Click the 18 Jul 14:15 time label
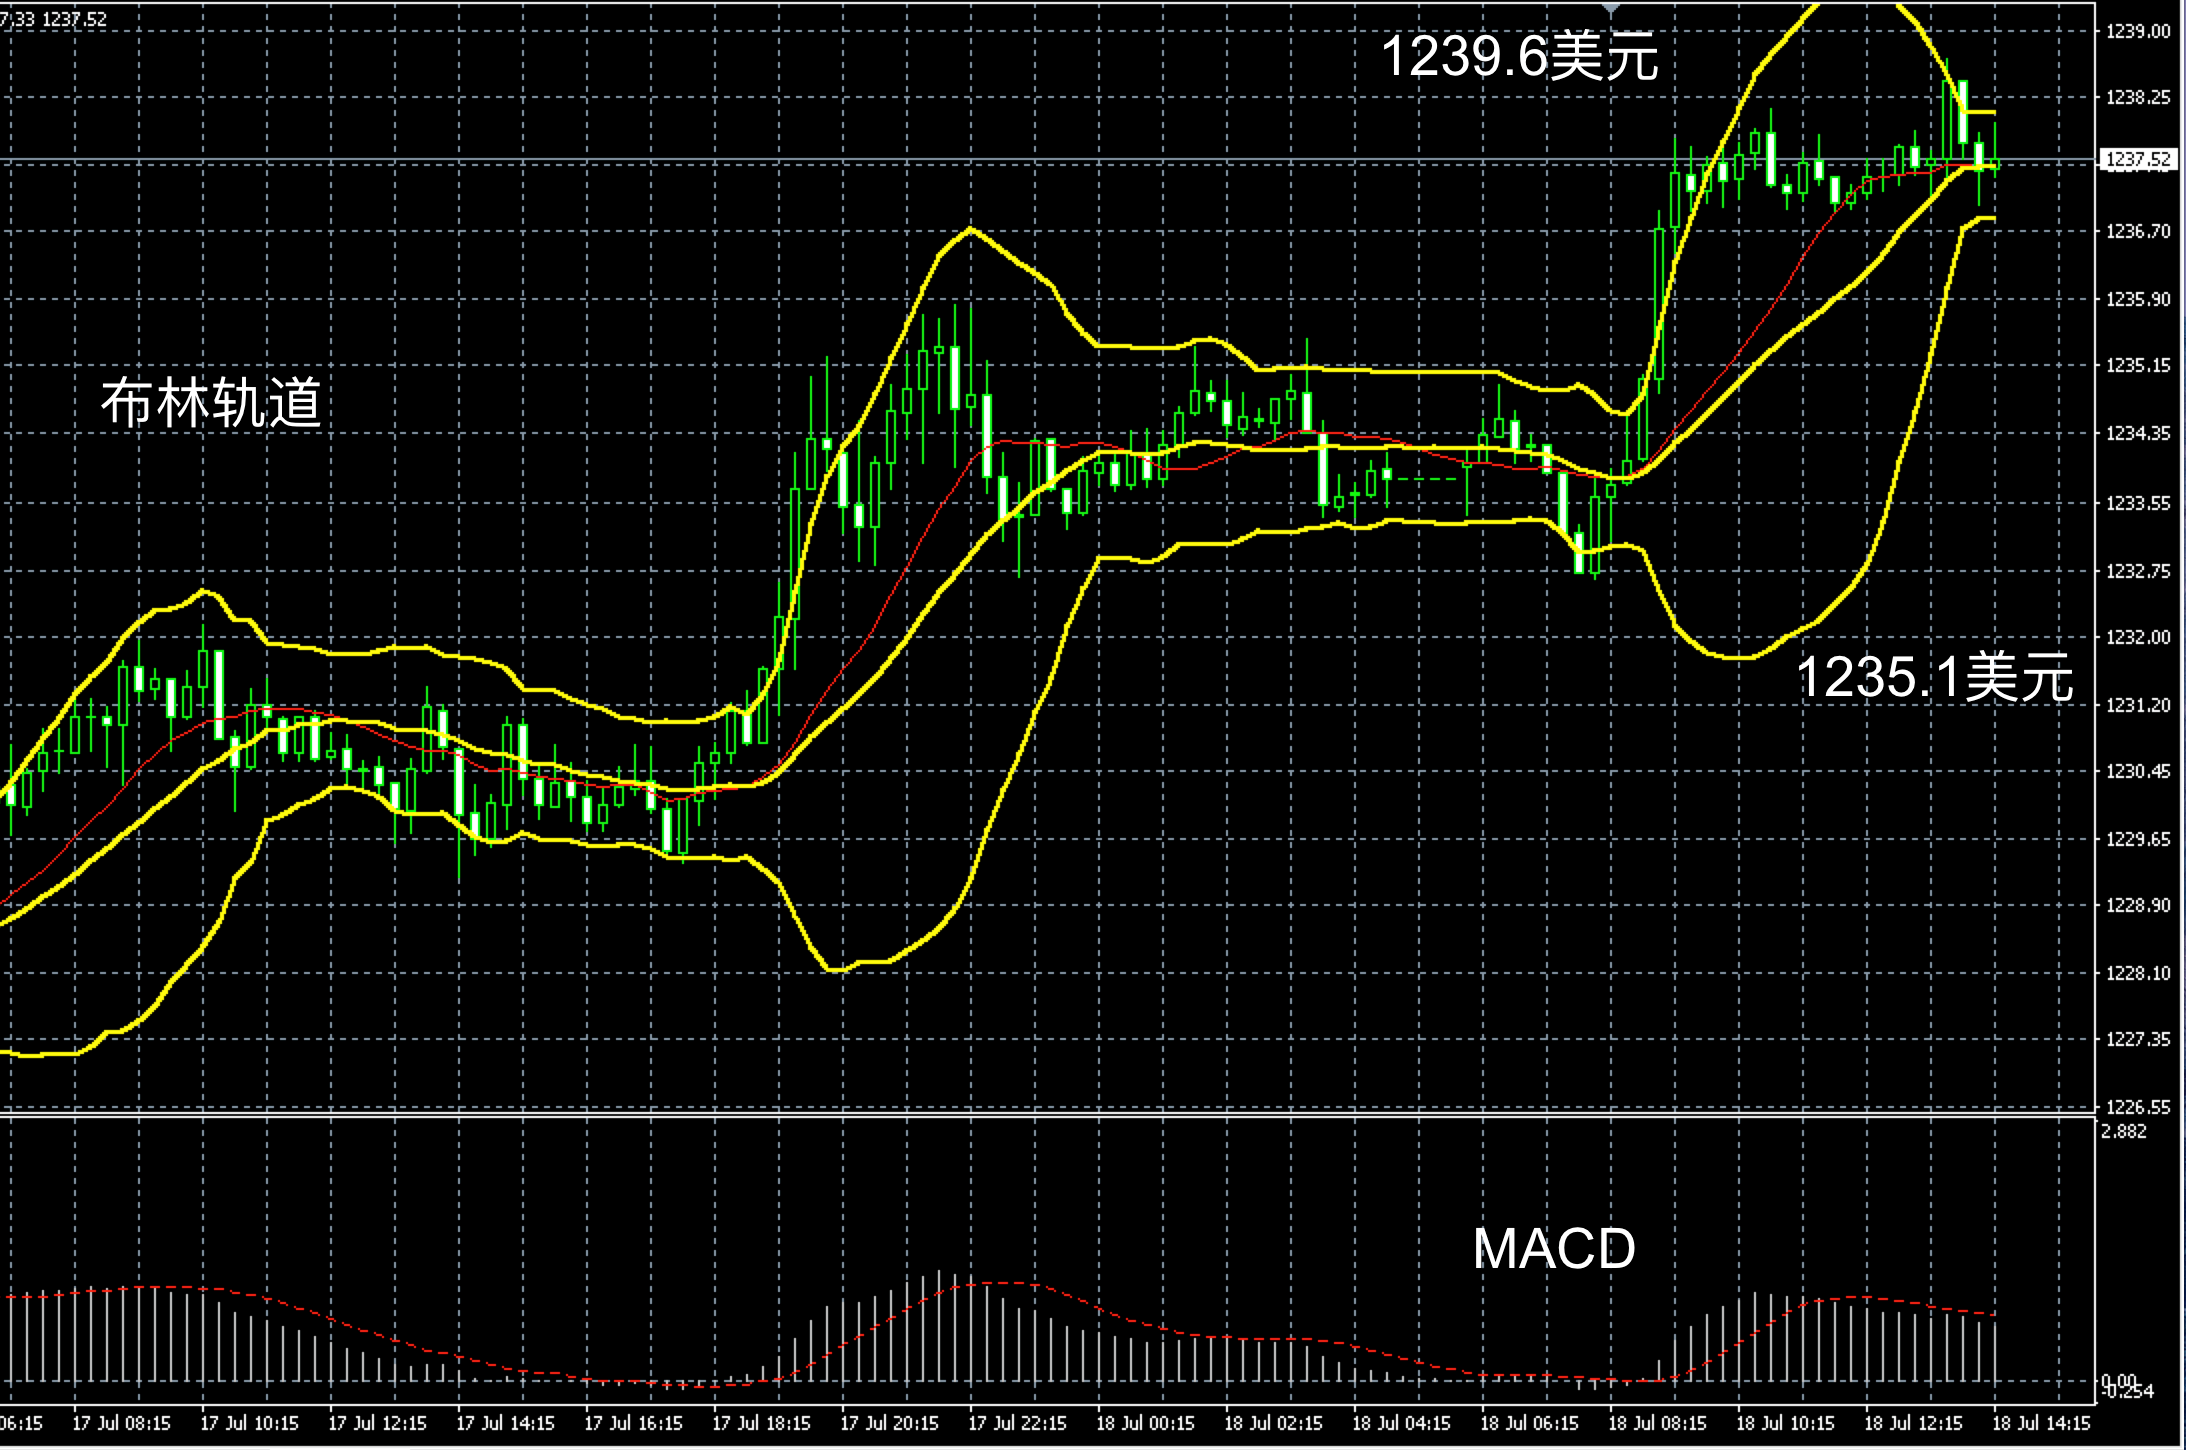This screenshot has height=1450, width=2186. tap(2040, 1423)
